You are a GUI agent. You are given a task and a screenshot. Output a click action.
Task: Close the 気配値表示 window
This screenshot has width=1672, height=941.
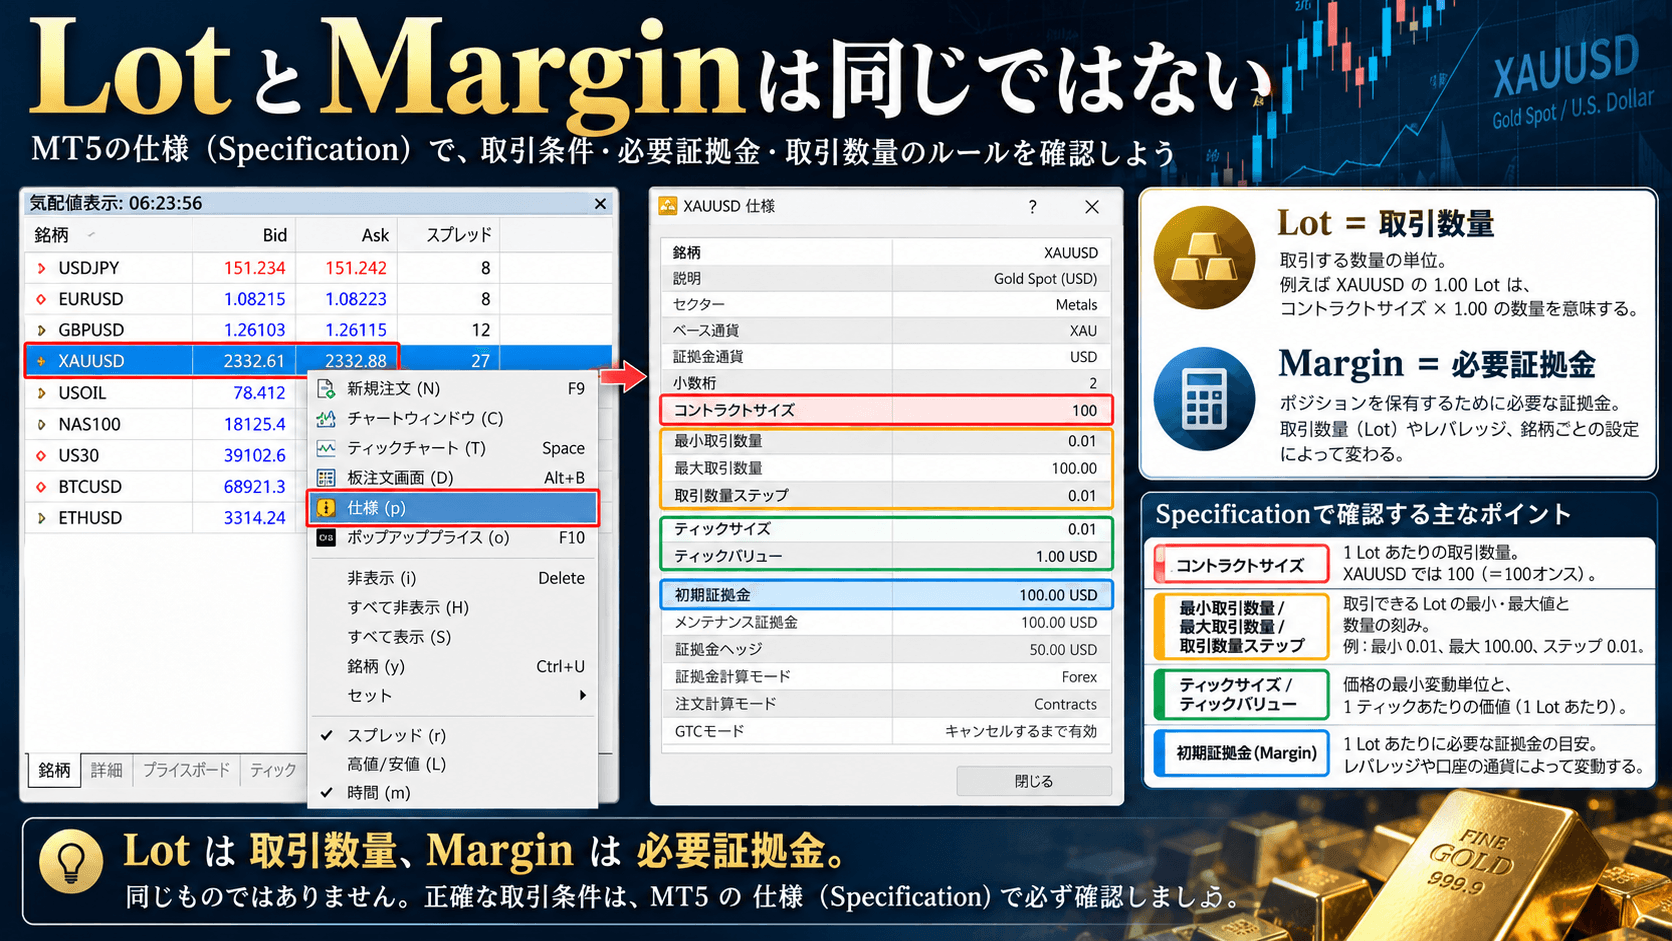click(x=600, y=204)
